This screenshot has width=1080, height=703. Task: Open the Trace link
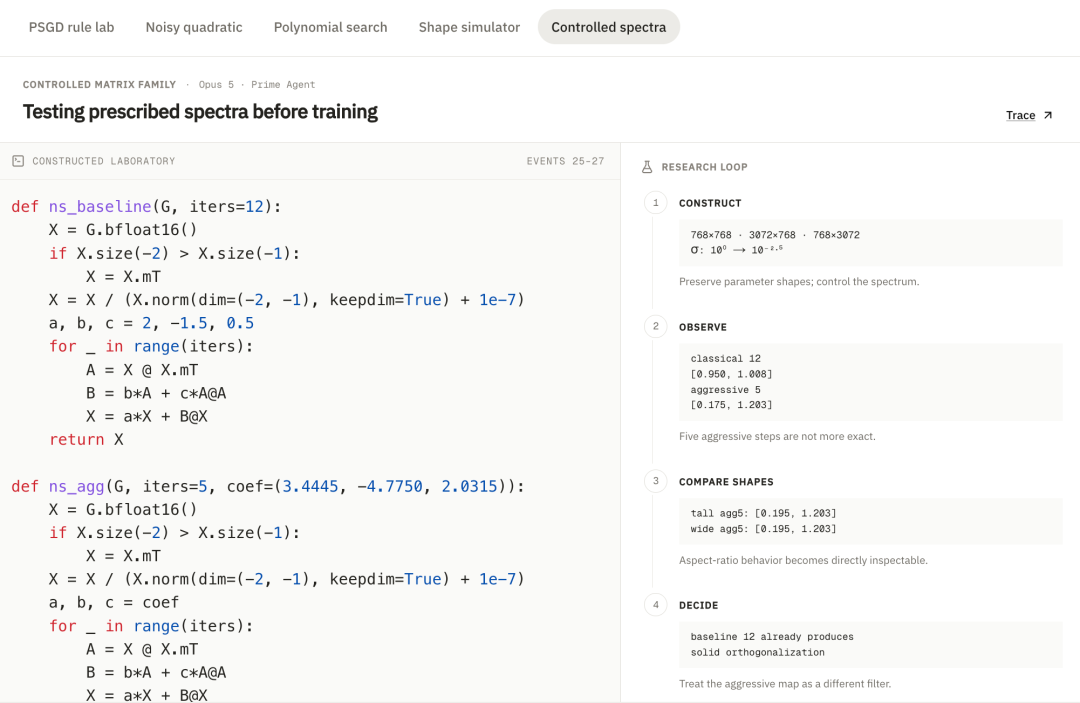tap(1020, 115)
